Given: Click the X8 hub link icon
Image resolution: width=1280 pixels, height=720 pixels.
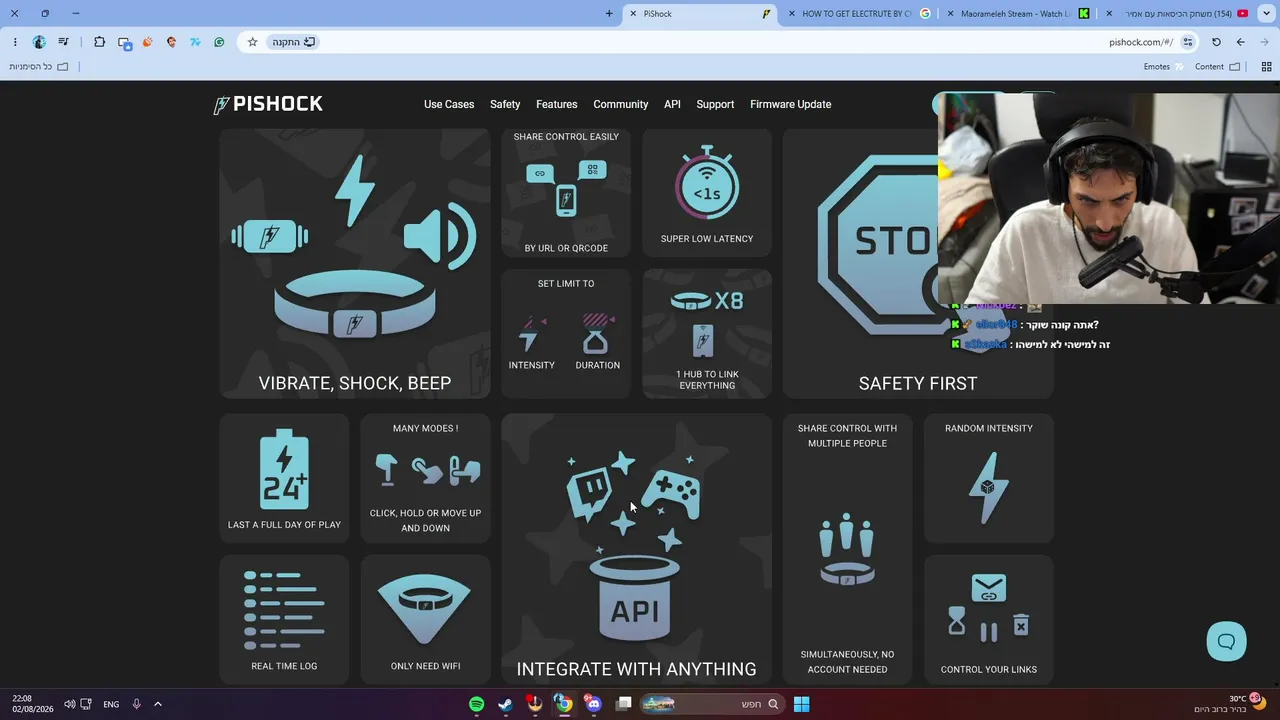Looking at the screenshot, I should (707, 322).
